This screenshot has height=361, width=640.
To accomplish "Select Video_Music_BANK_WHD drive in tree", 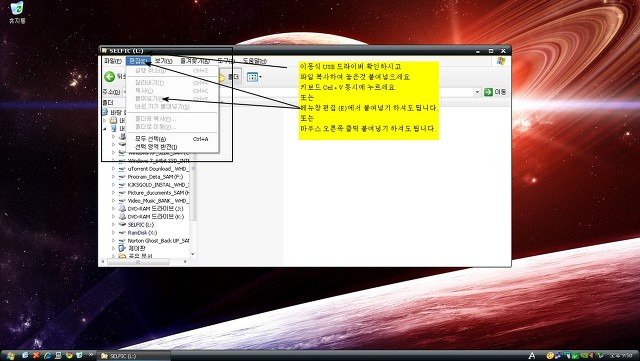I will [x=158, y=201].
